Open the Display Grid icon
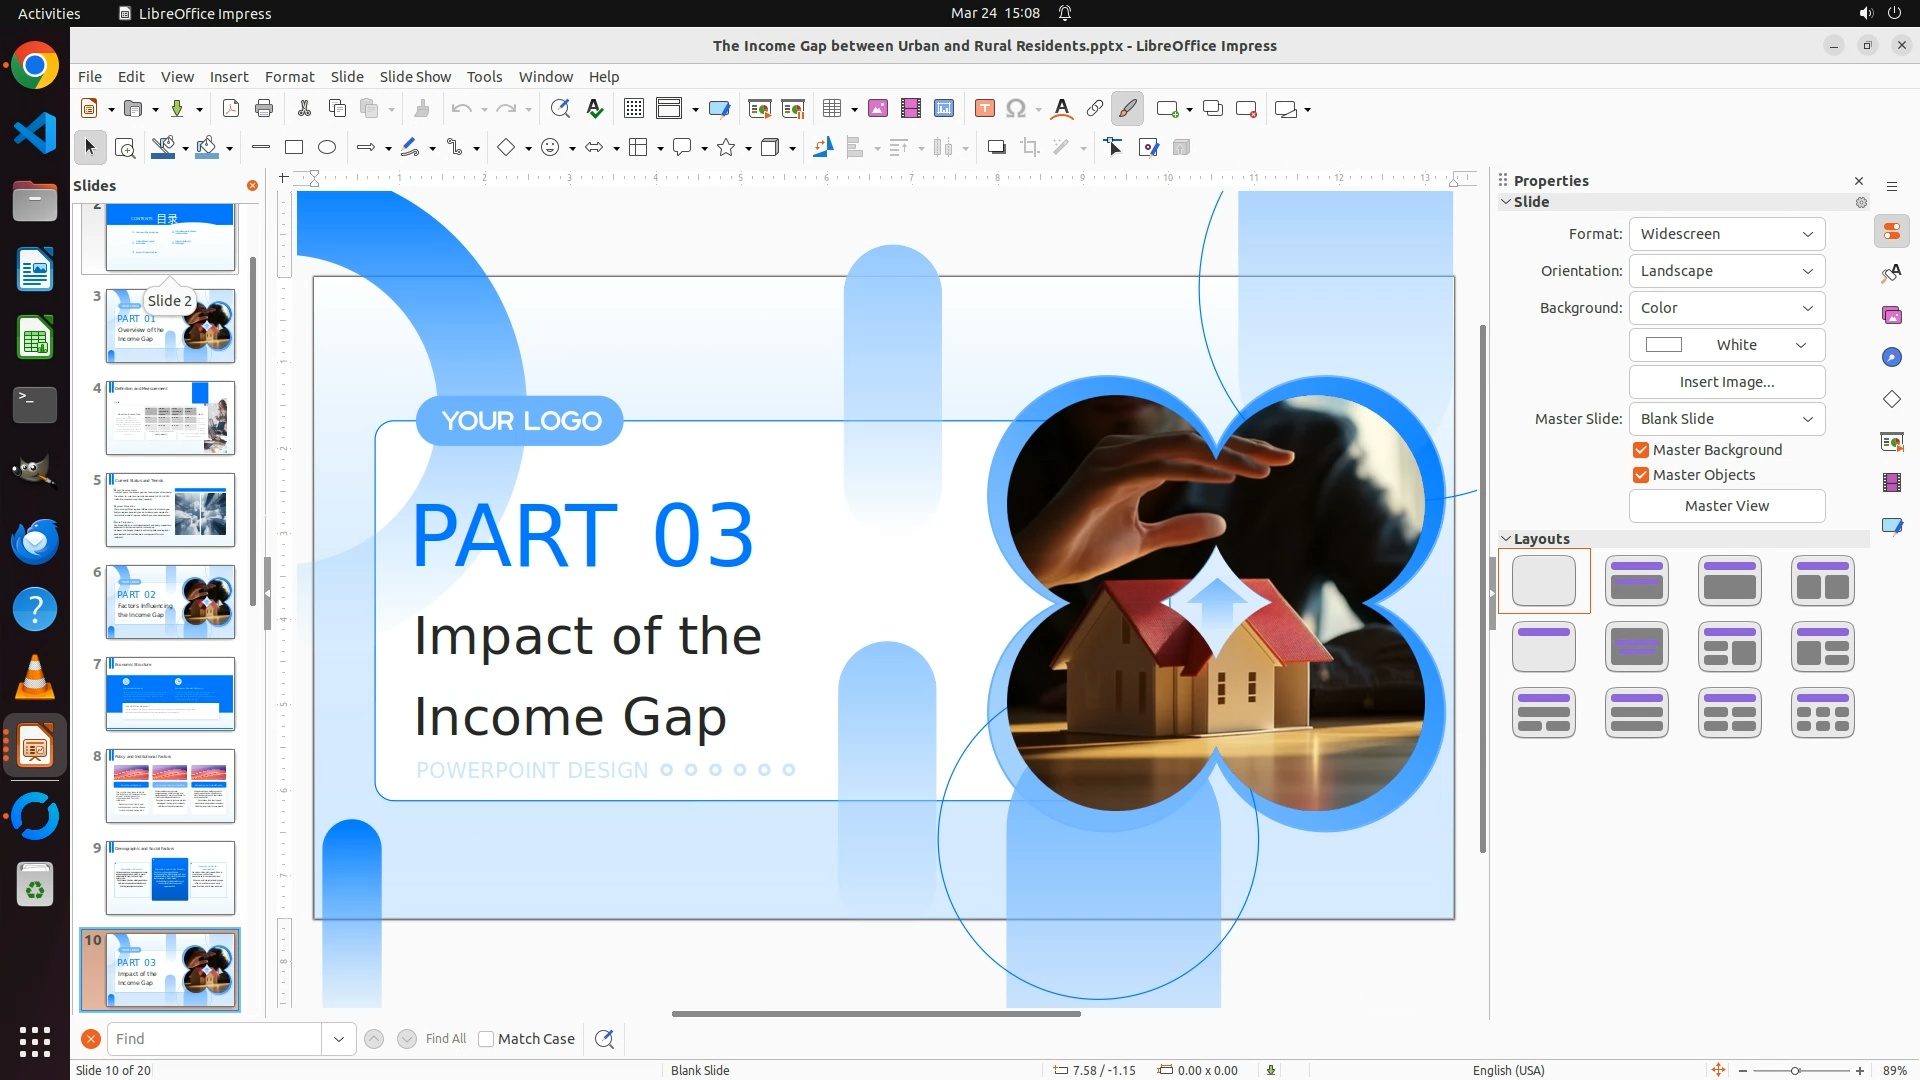 pos(633,109)
